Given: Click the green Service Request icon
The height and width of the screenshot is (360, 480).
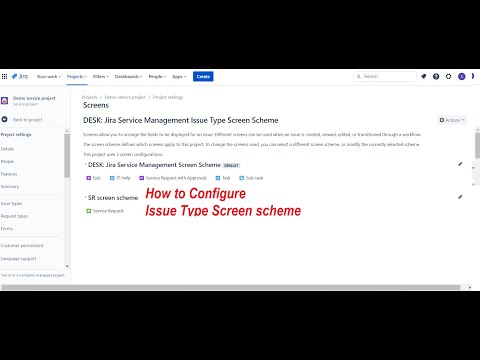Looking at the screenshot, I should (x=89, y=211).
